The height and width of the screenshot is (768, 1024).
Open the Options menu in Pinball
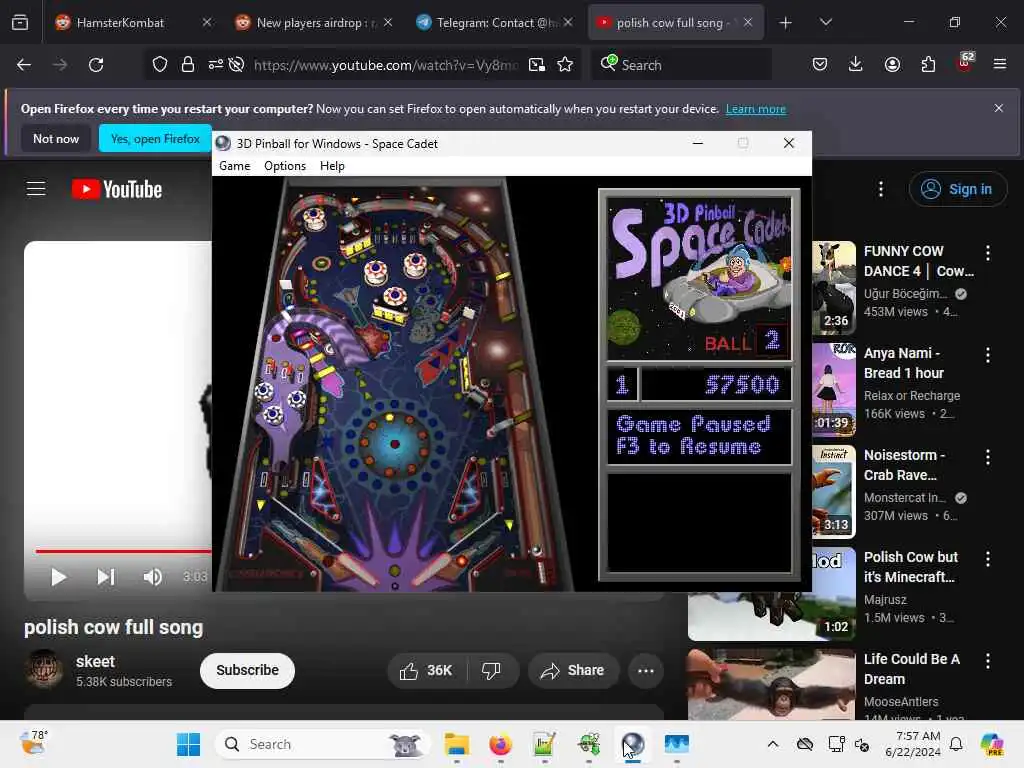[x=285, y=166]
